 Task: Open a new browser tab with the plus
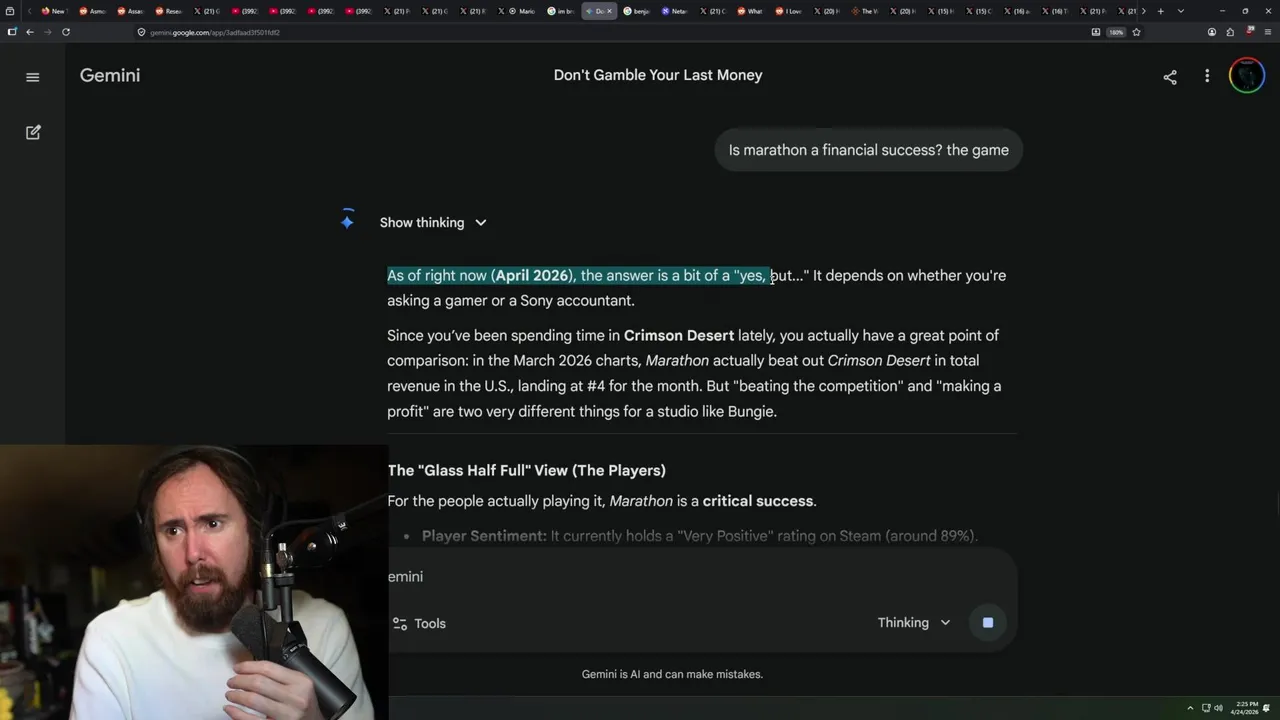(1160, 11)
